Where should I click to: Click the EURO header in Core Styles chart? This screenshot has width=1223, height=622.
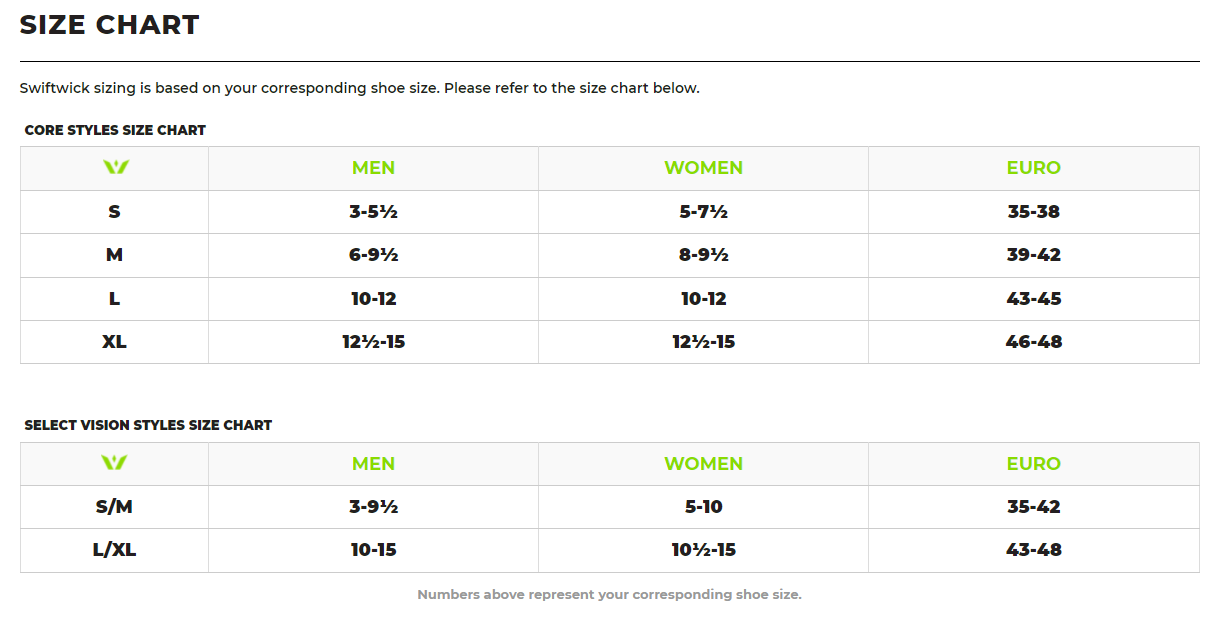[x=1033, y=168]
